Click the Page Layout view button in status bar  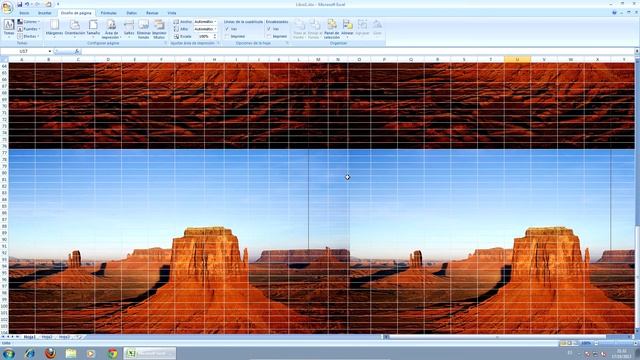[569, 343]
